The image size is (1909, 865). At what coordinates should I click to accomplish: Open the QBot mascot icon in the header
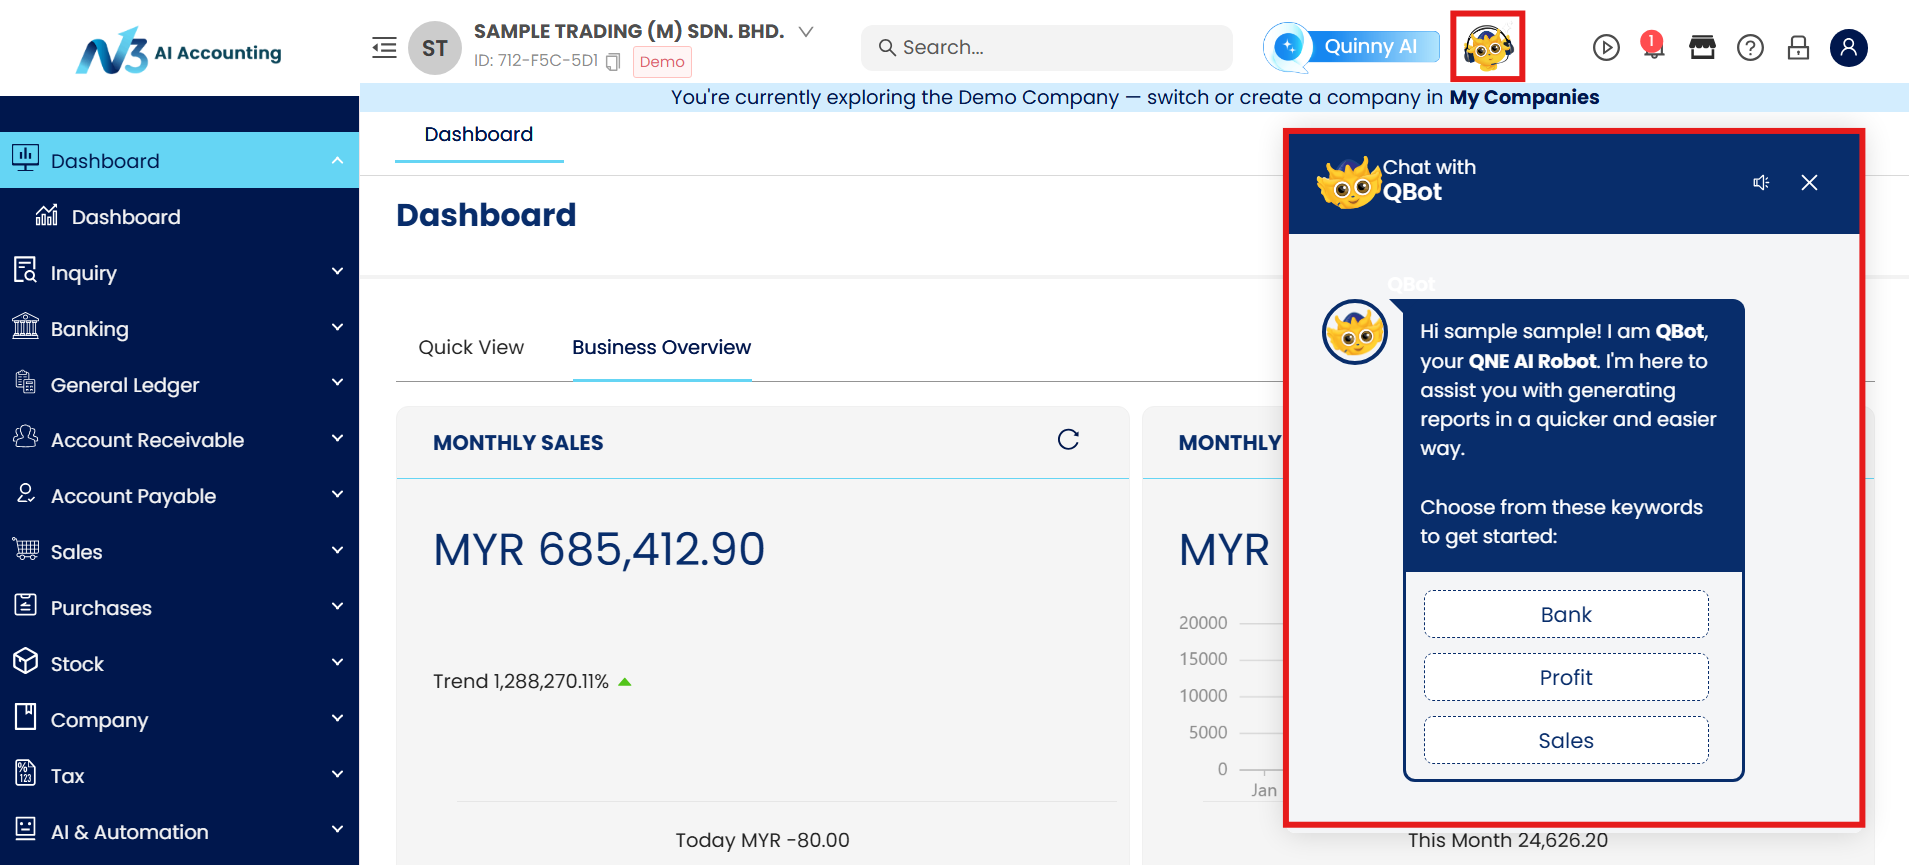1488,47
